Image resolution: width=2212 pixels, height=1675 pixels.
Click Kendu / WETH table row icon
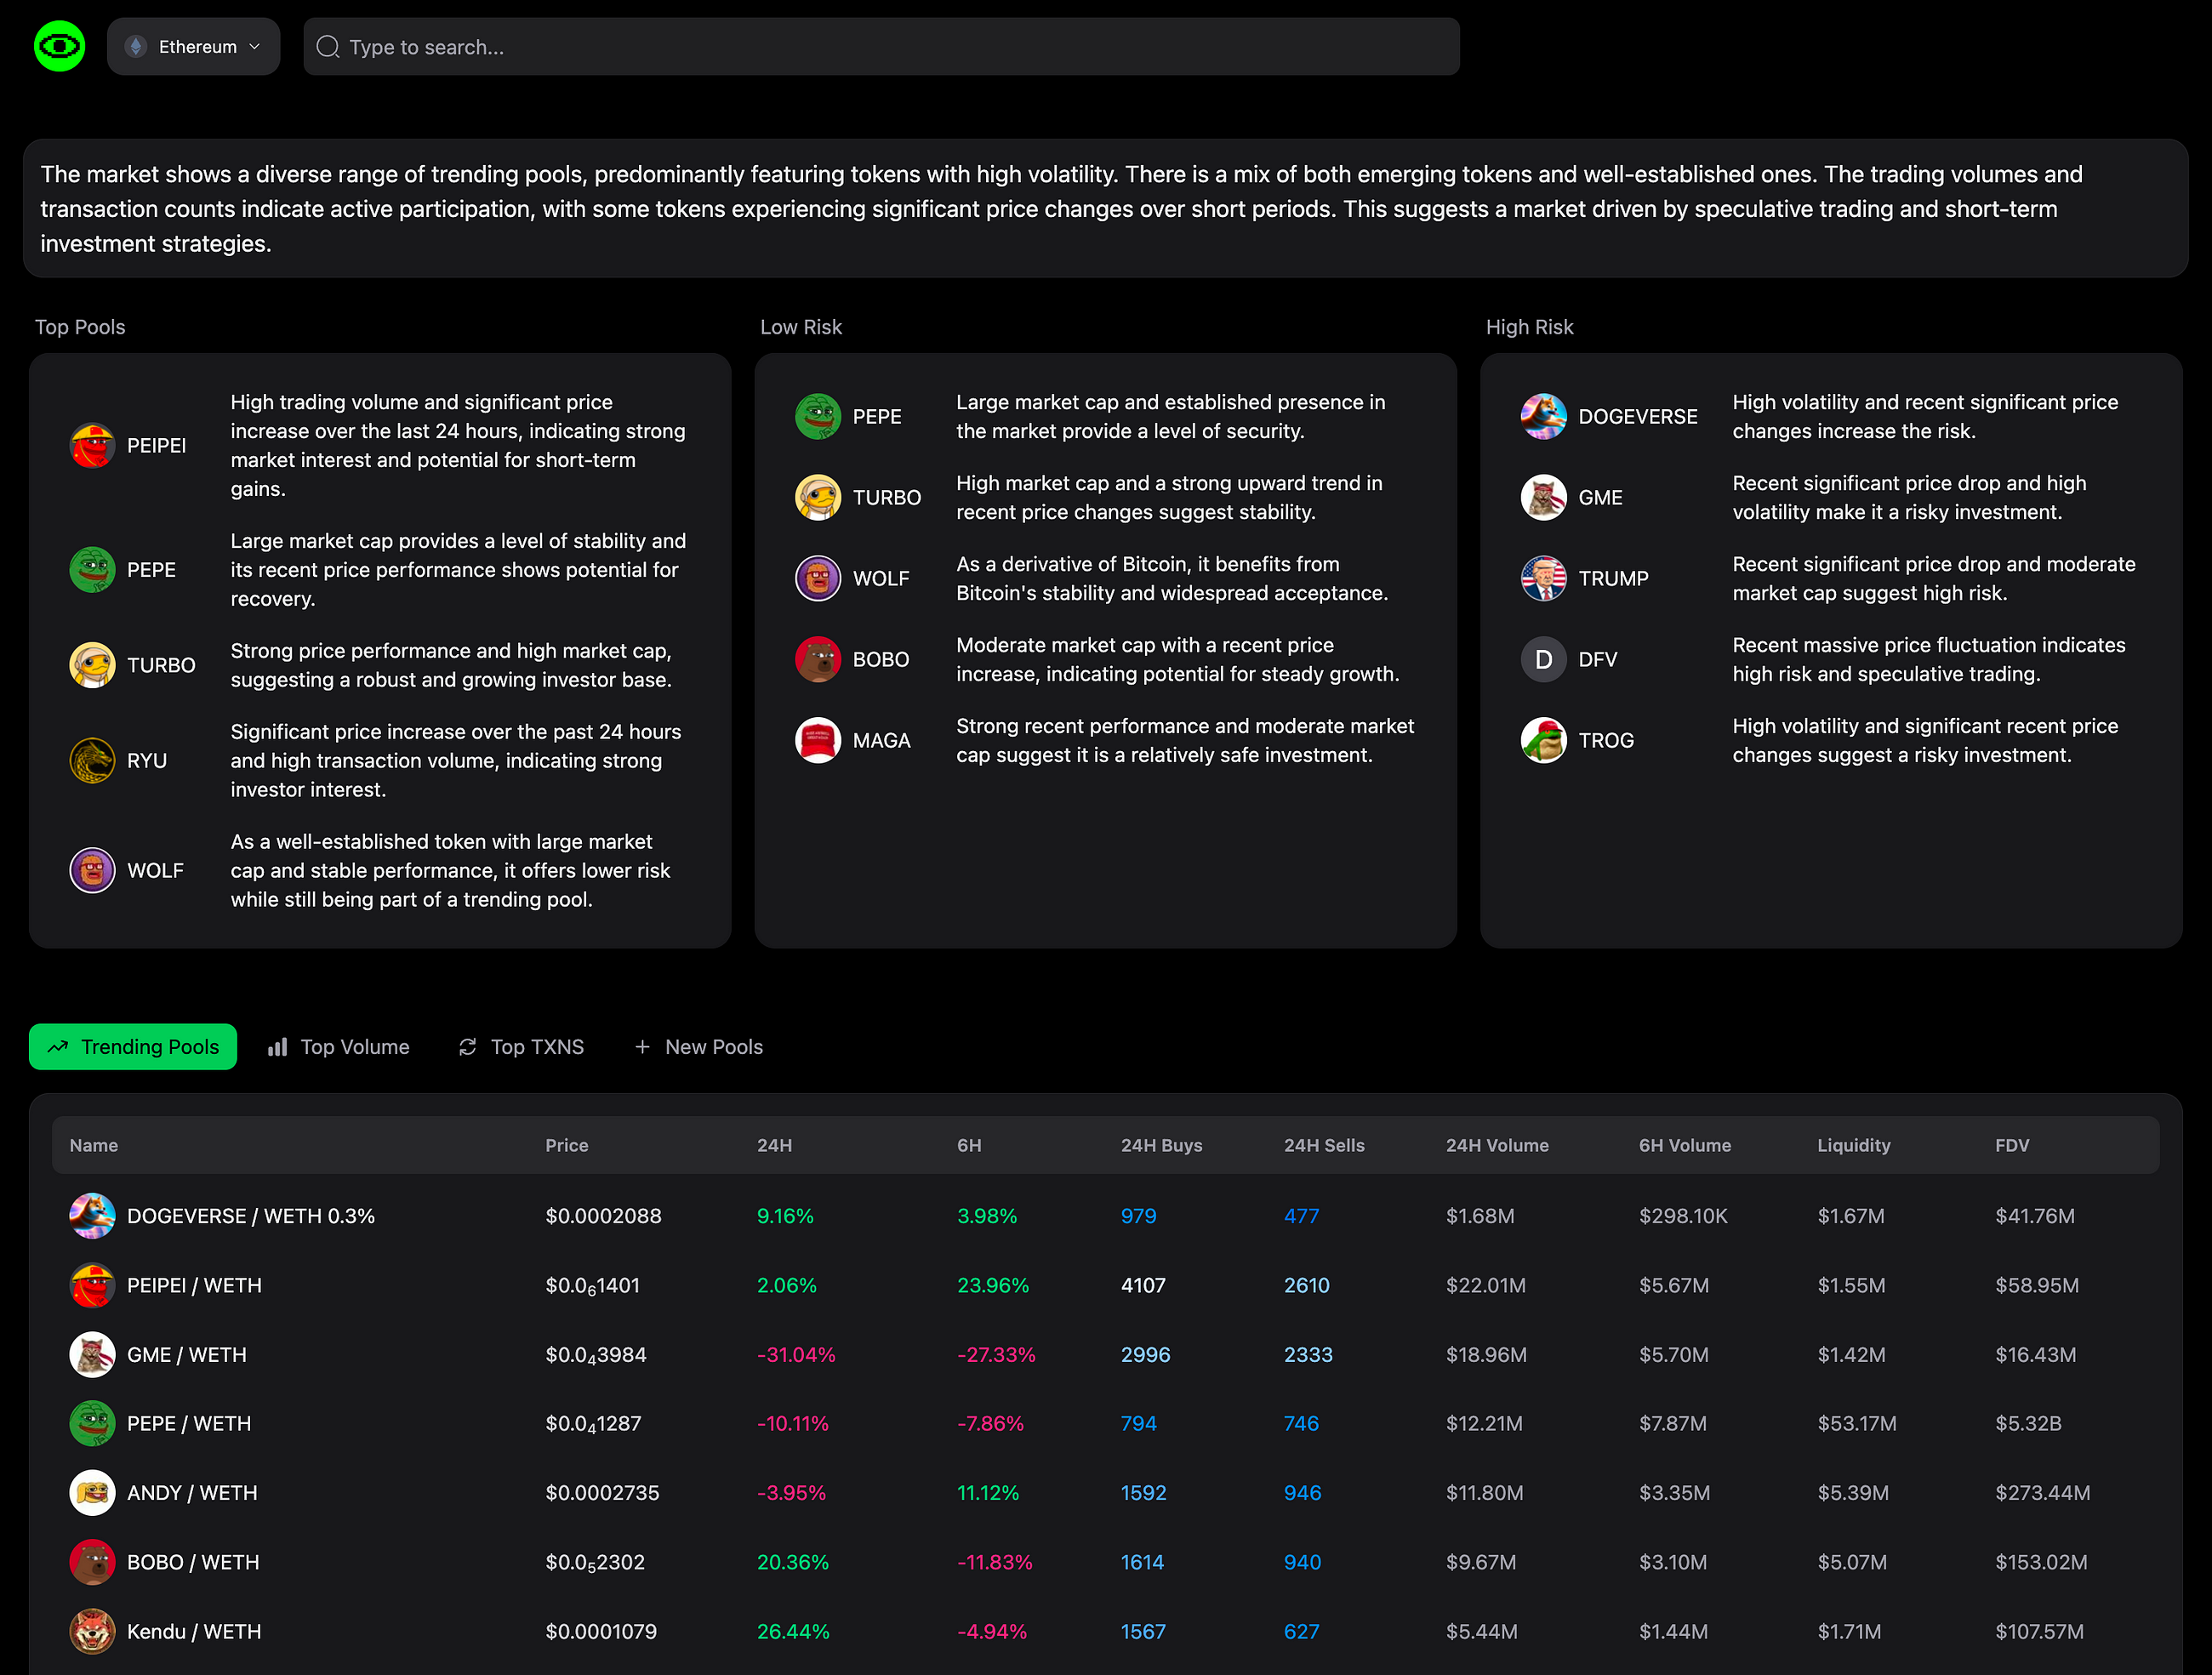point(92,1631)
